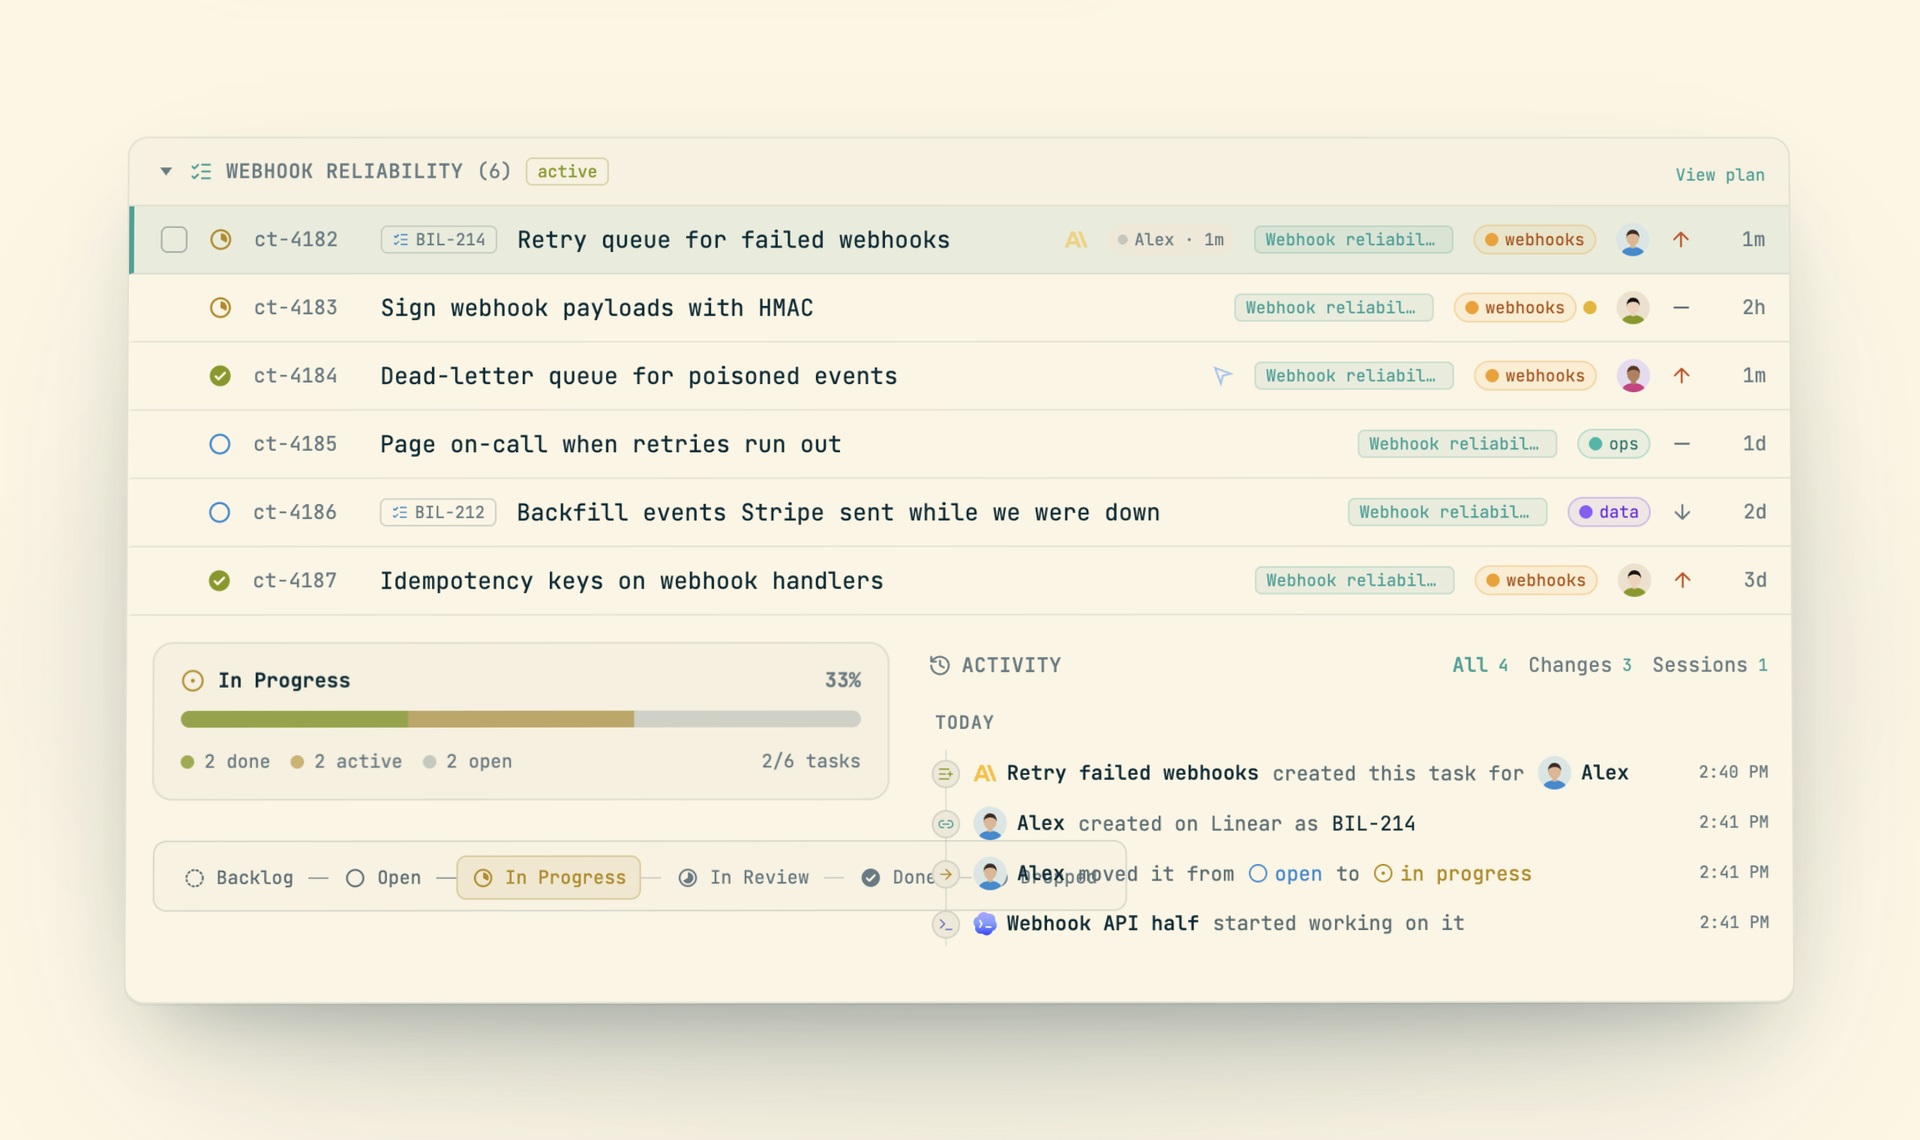Image resolution: width=1920 pixels, height=1140 pixels.
Task: Click assignee avatar on ct-4183 row
Action: coord(1632,307)
